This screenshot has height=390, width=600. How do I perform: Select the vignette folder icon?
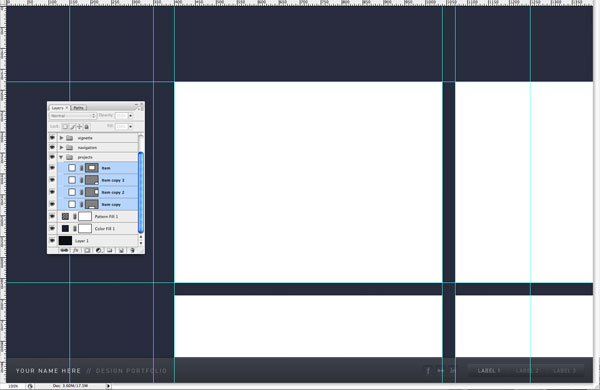pos(69,138)
